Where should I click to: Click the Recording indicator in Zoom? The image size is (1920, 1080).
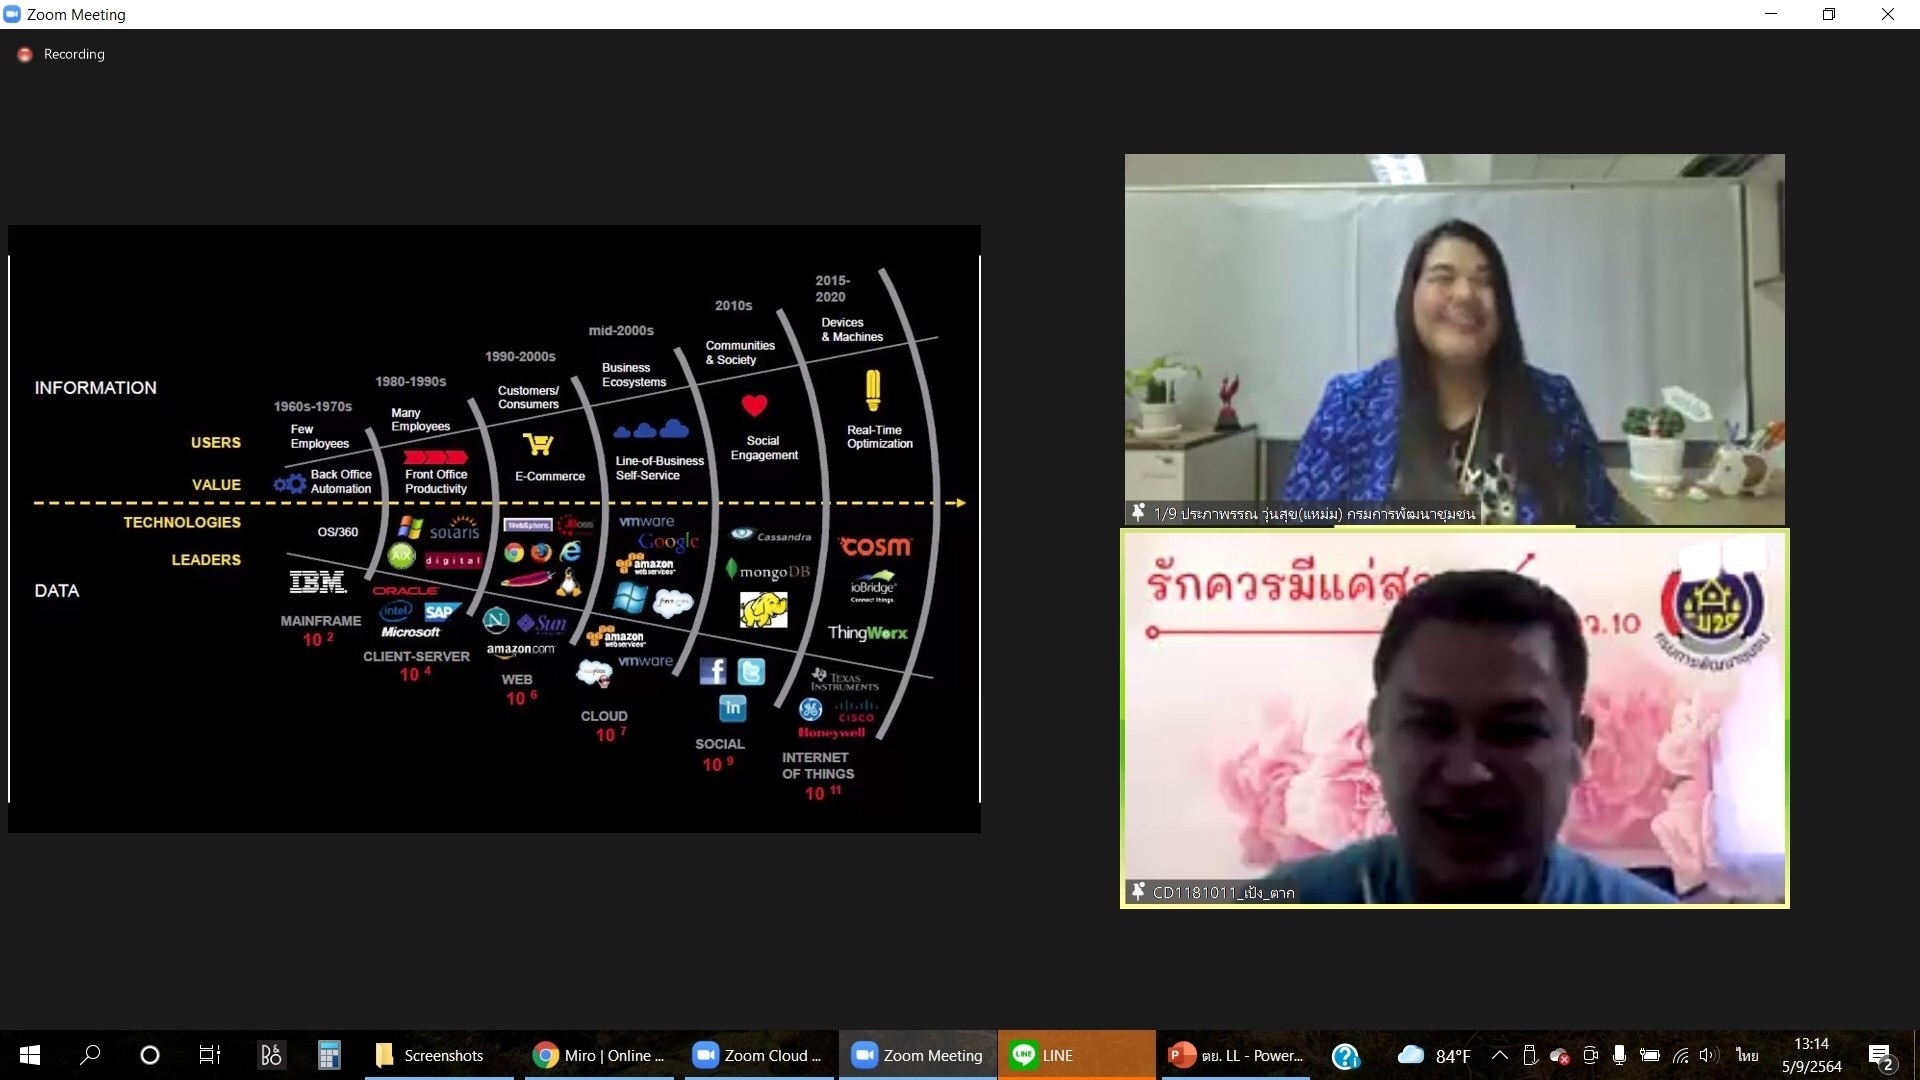[60, 54]
